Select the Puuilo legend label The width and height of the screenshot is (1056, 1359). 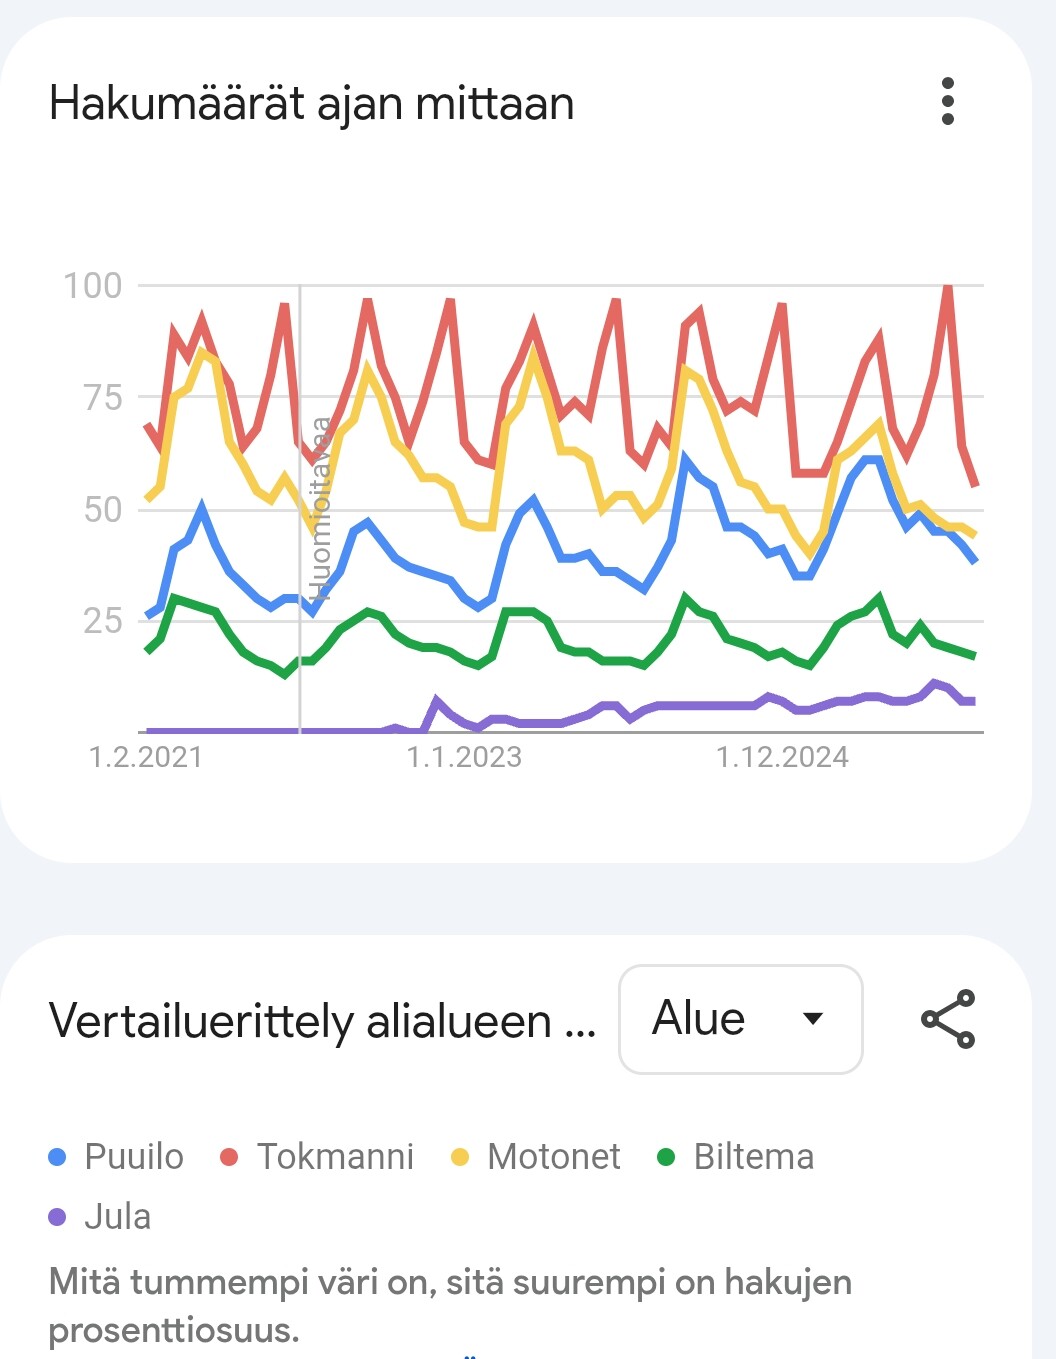coord(134,1157)
